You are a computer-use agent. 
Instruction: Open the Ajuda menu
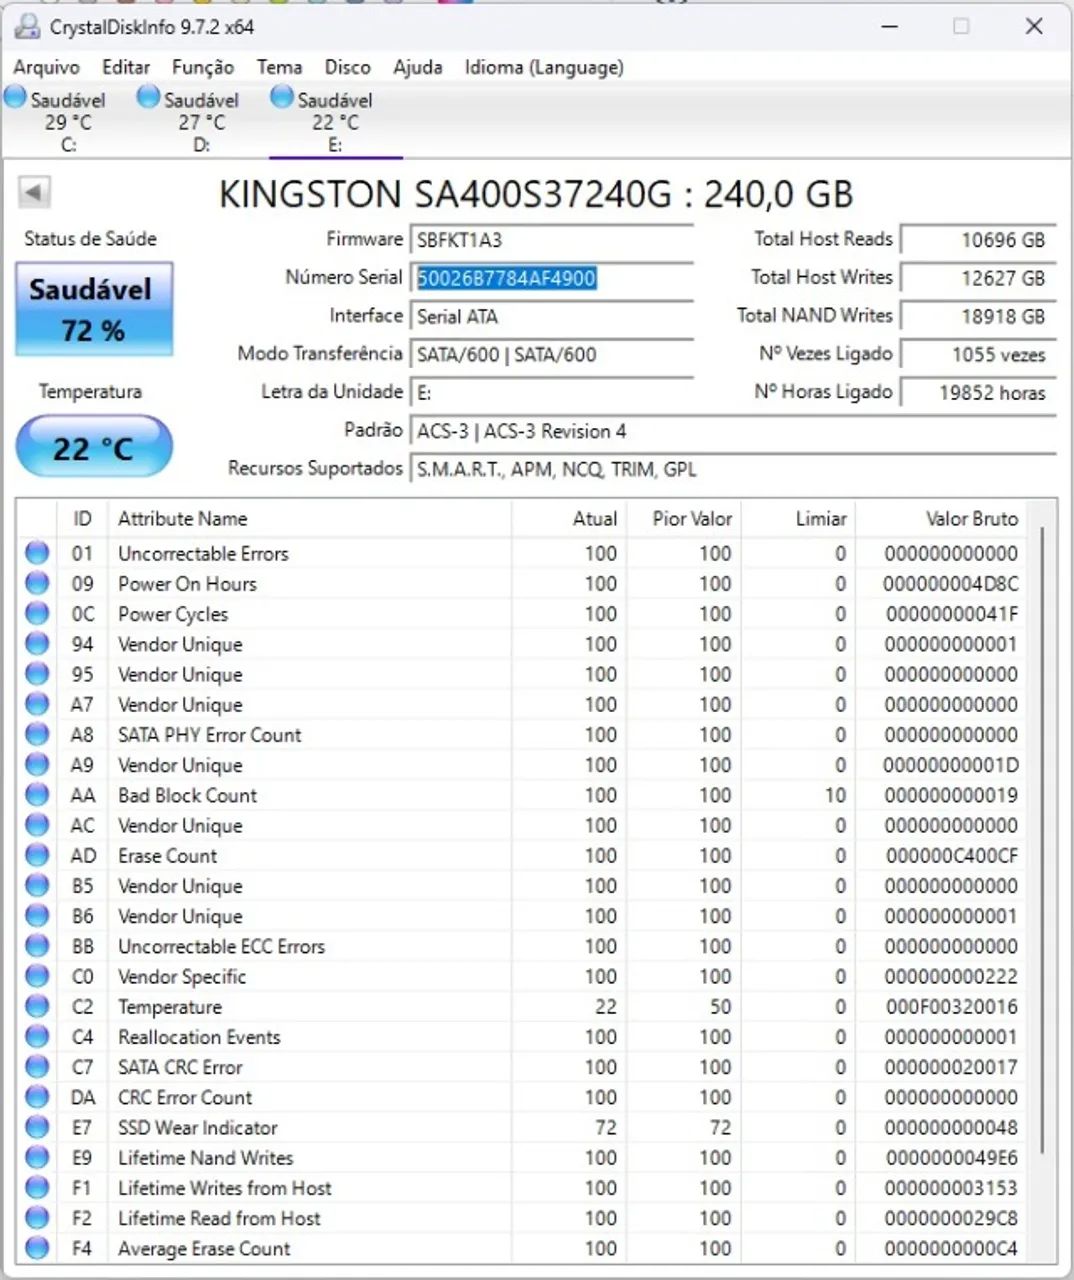(x=418, y=67)
